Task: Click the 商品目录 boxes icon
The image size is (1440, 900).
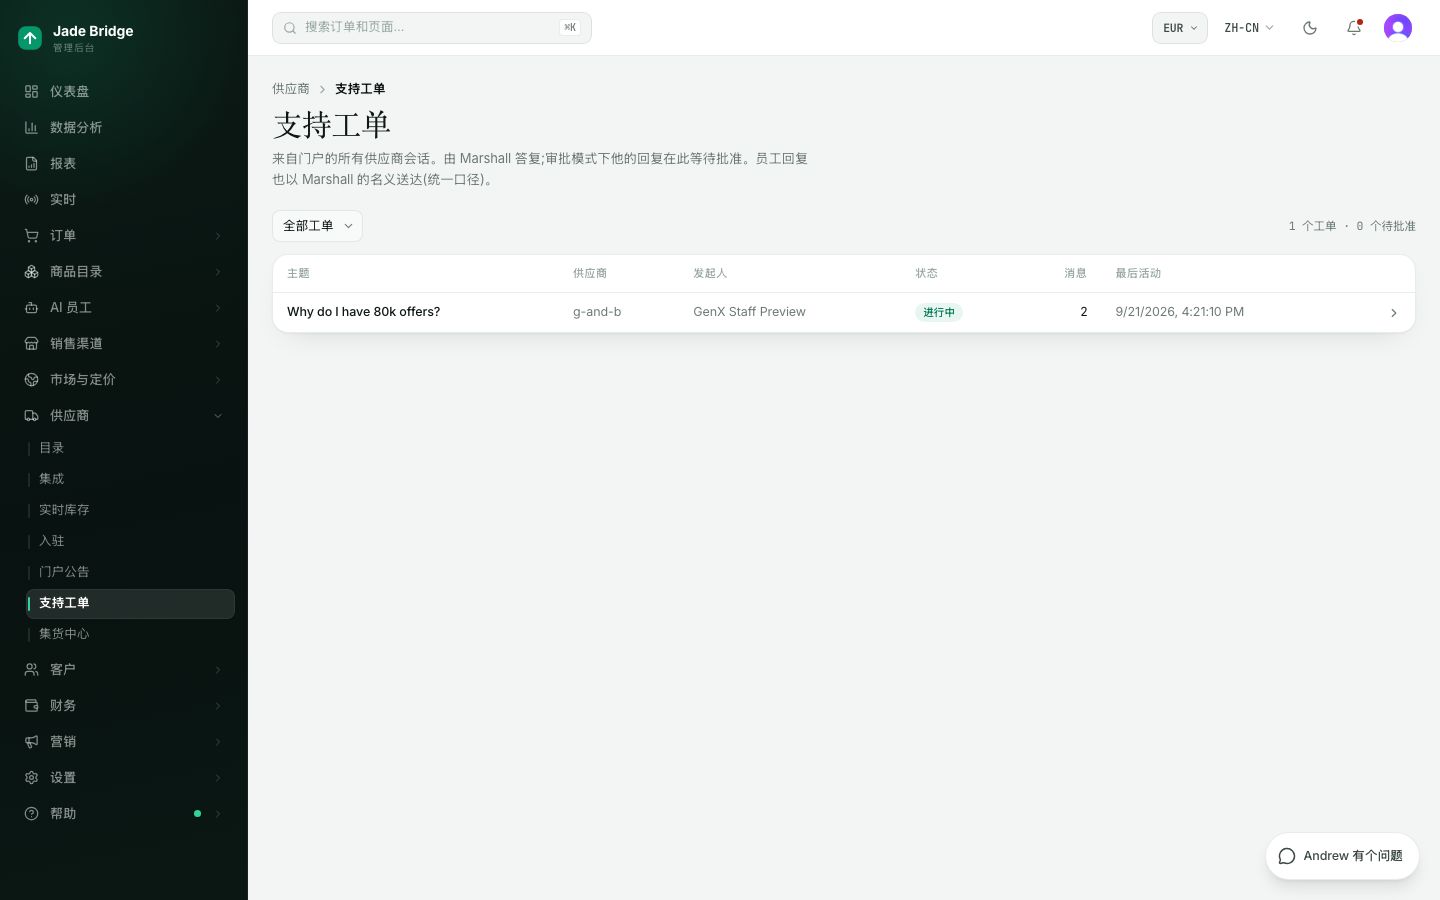Action: pos(31,271)
